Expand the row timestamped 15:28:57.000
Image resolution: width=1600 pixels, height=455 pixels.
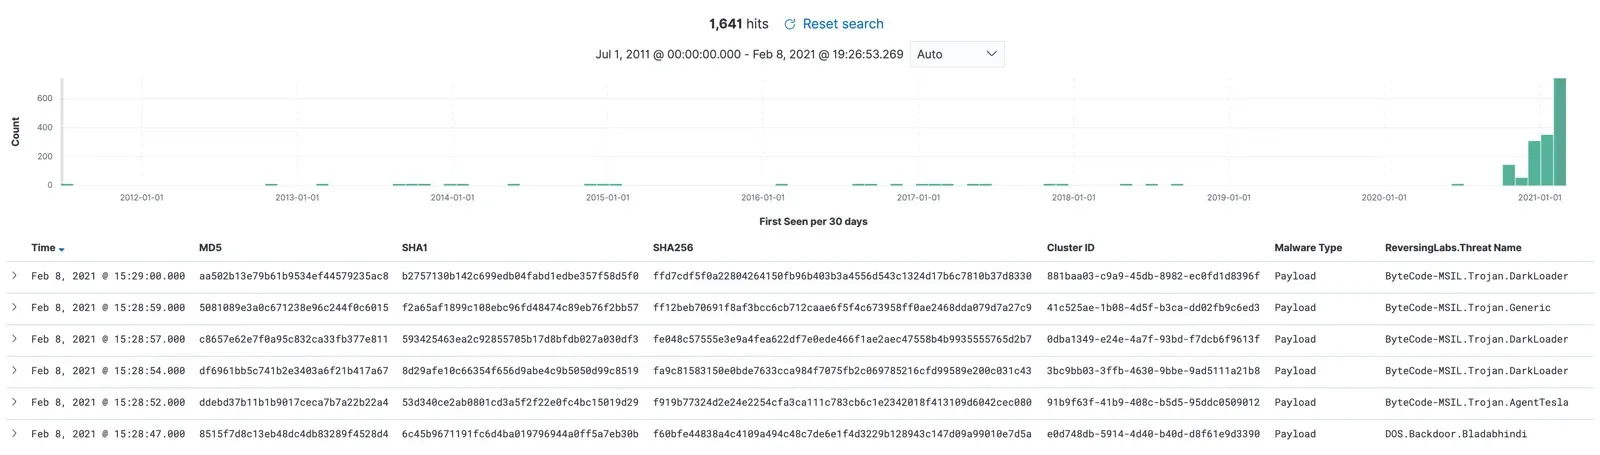coord(14,338)
